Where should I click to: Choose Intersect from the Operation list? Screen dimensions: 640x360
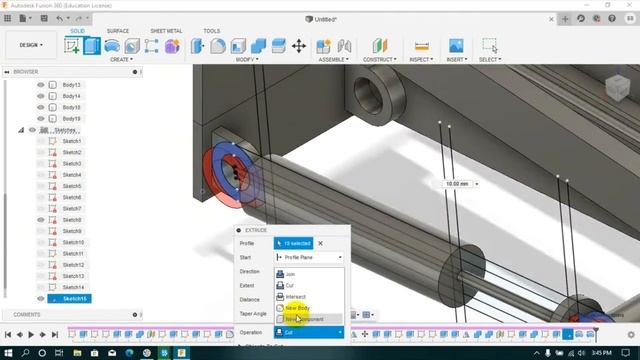[309, 297]
